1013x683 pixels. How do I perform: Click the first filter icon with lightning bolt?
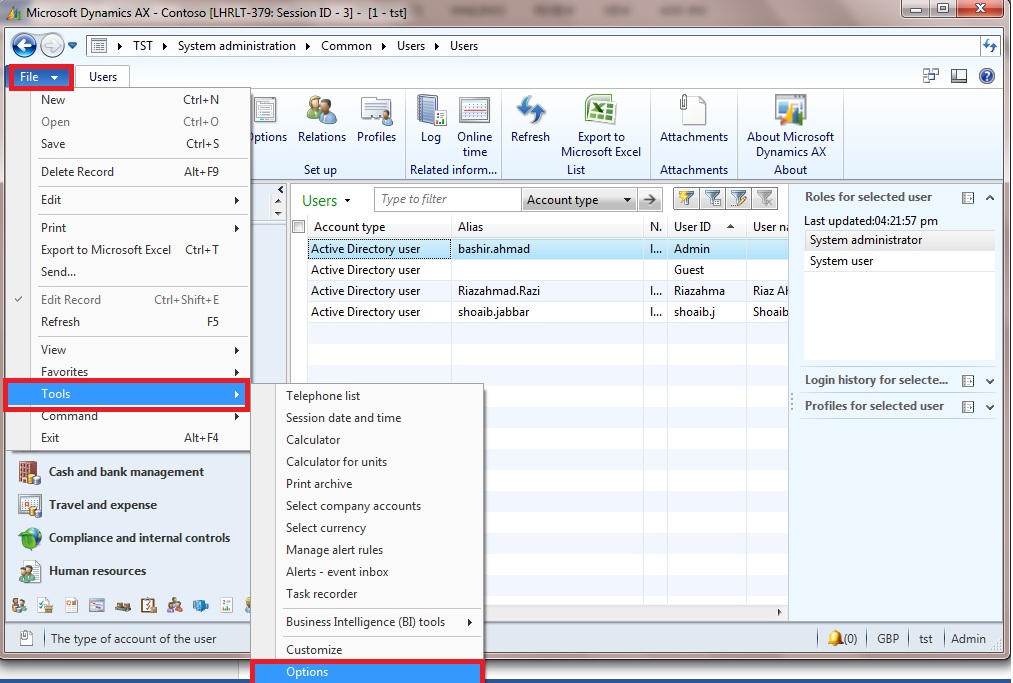[686, 199]
